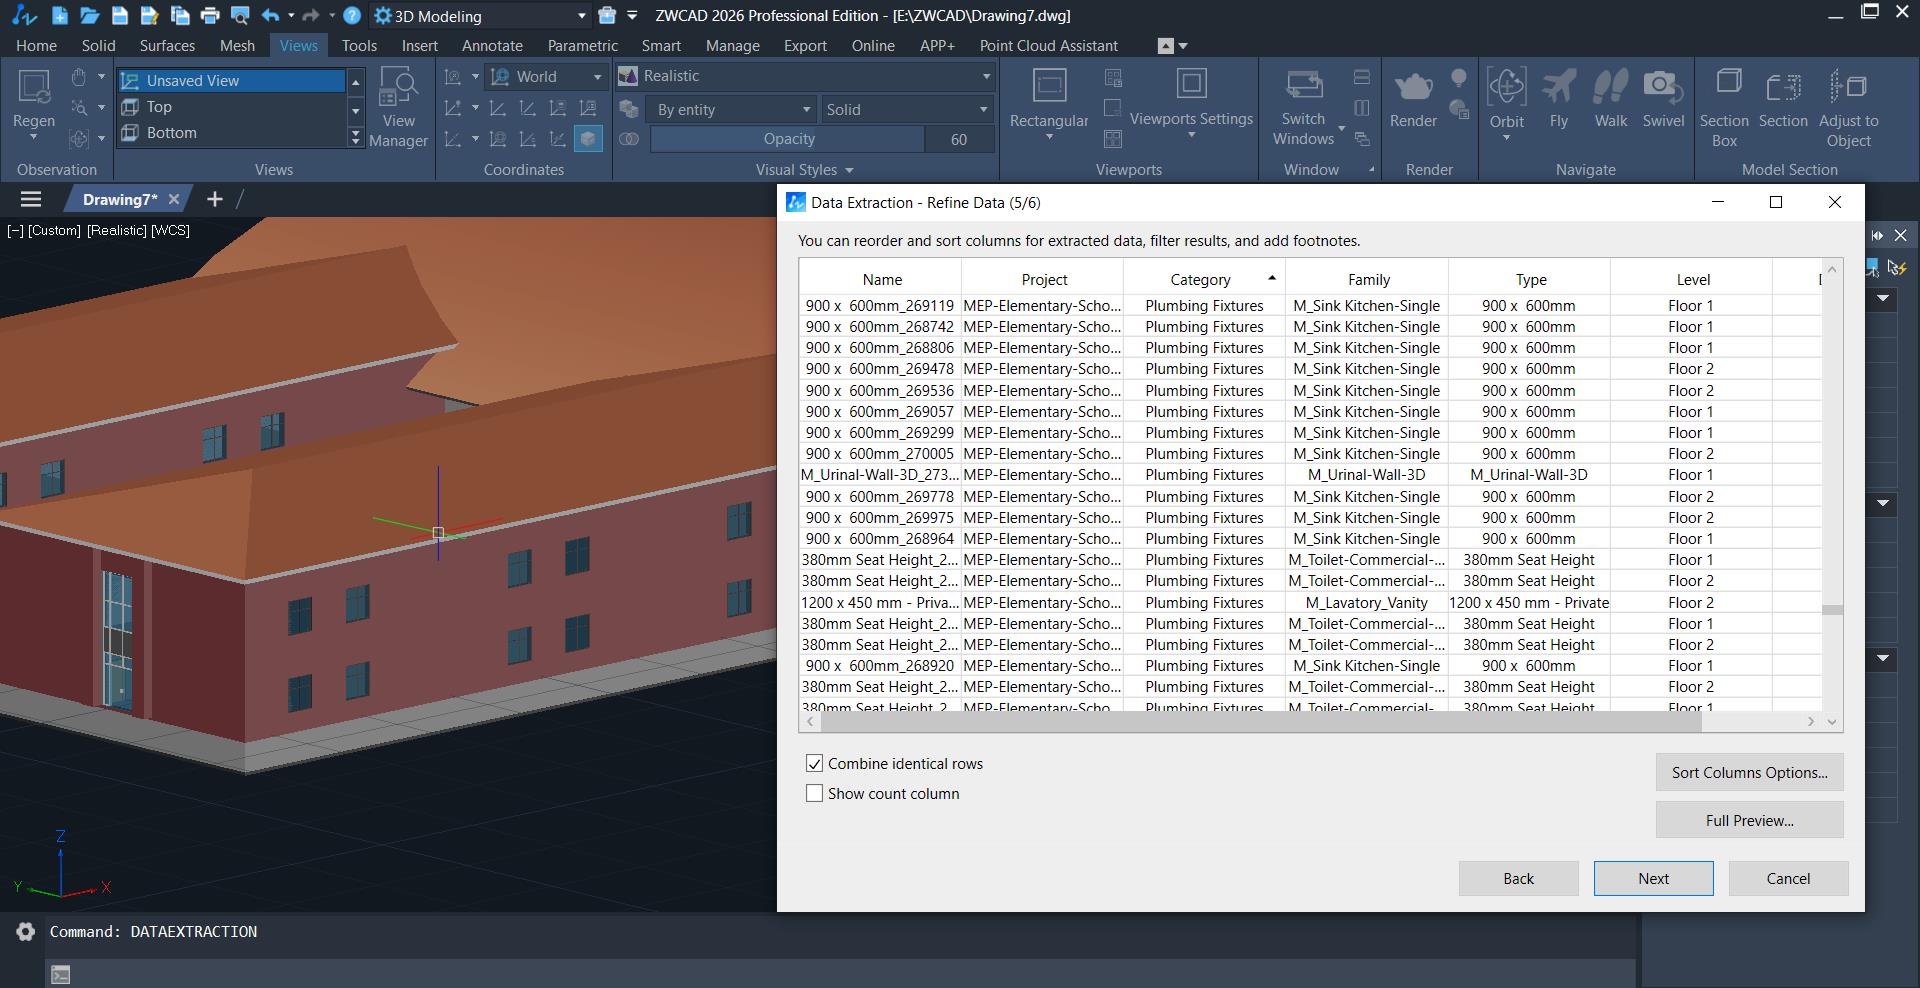
Task: Open the Section Box tool
Action: click(x=1725, y=88)
